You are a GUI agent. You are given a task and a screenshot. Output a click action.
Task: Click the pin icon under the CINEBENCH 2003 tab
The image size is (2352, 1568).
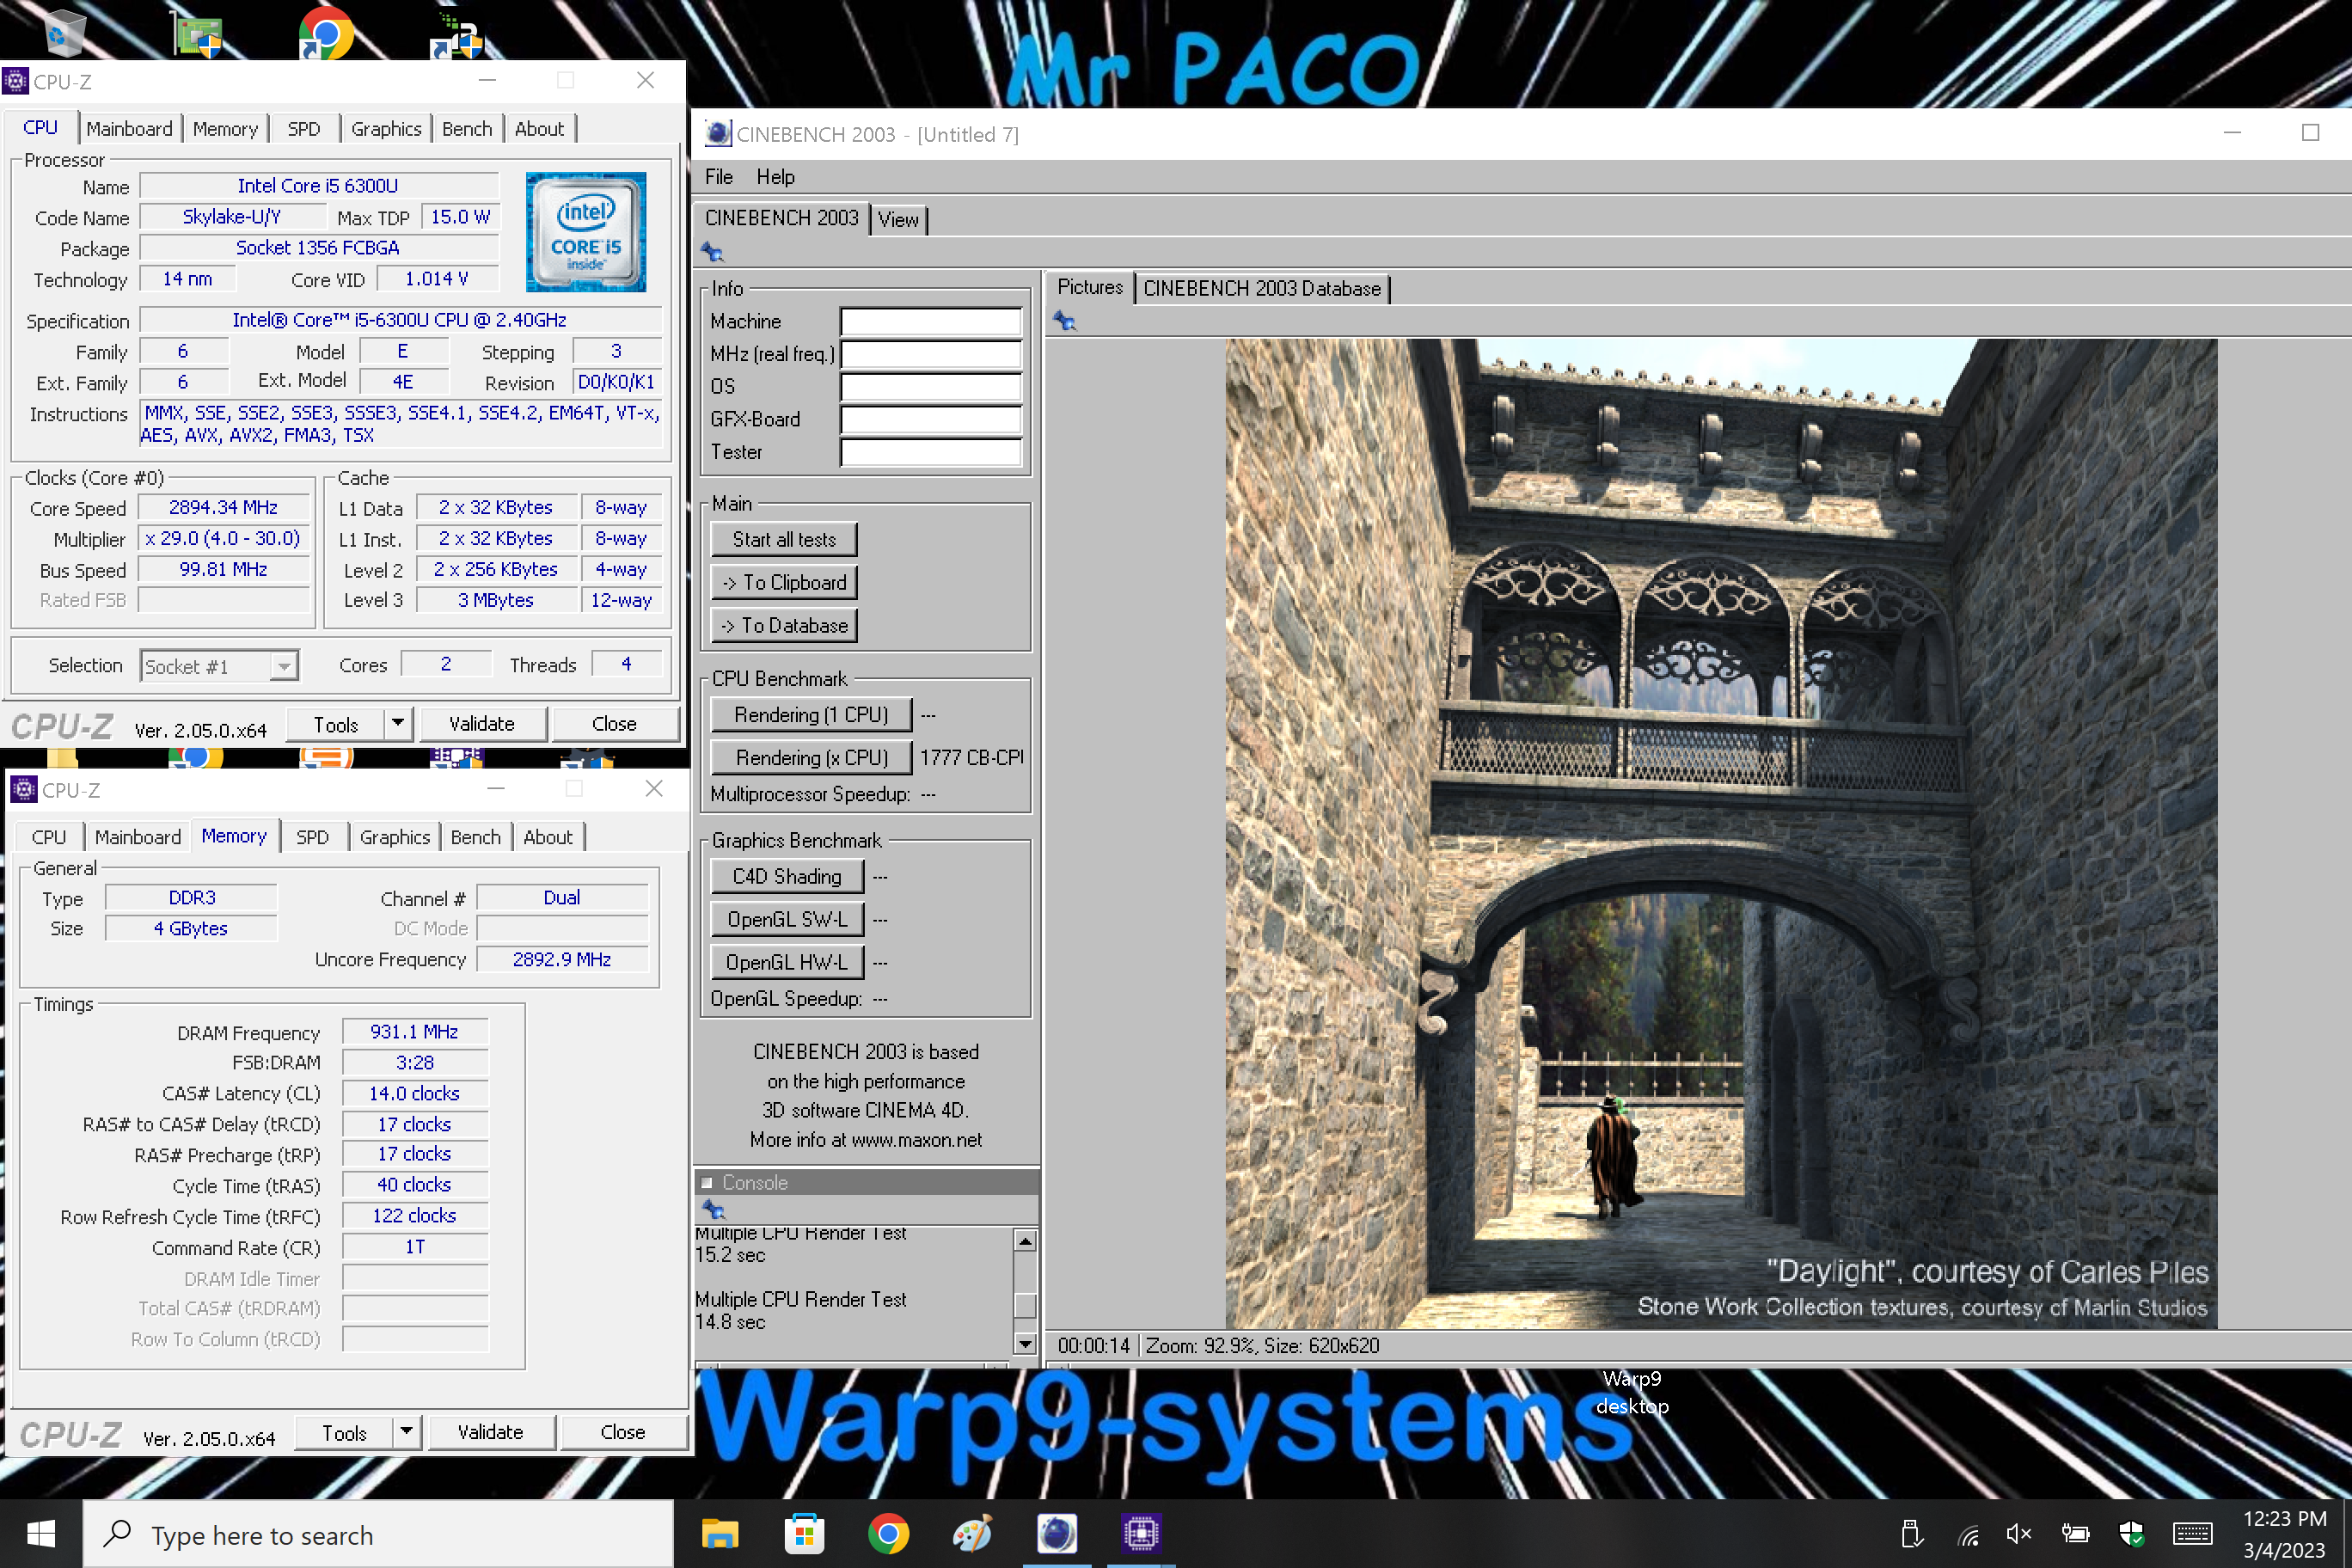click(x=712, y=252)
